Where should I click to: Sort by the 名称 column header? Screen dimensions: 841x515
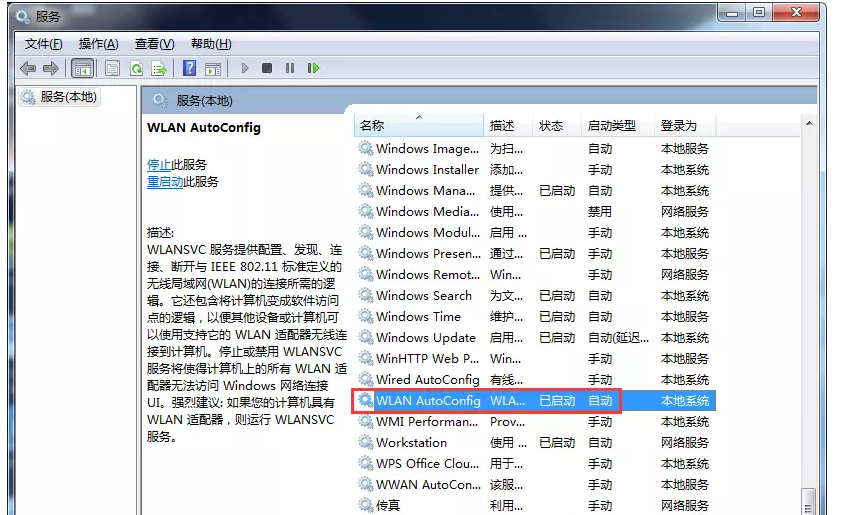418,126
